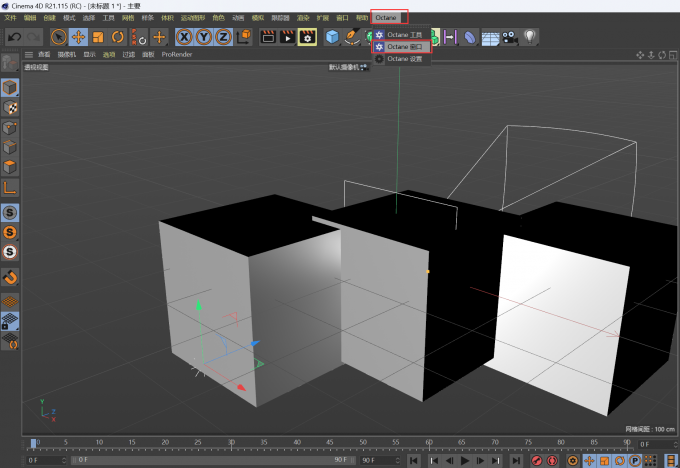
Task: Step forward one frame
Action: tap(480, 460)
